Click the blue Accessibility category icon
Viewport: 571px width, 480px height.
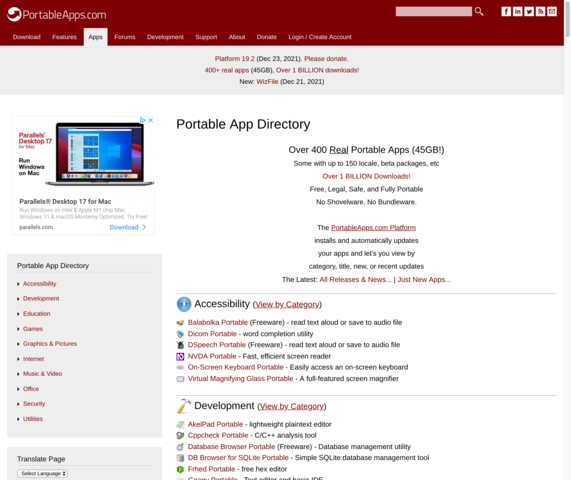184,304
